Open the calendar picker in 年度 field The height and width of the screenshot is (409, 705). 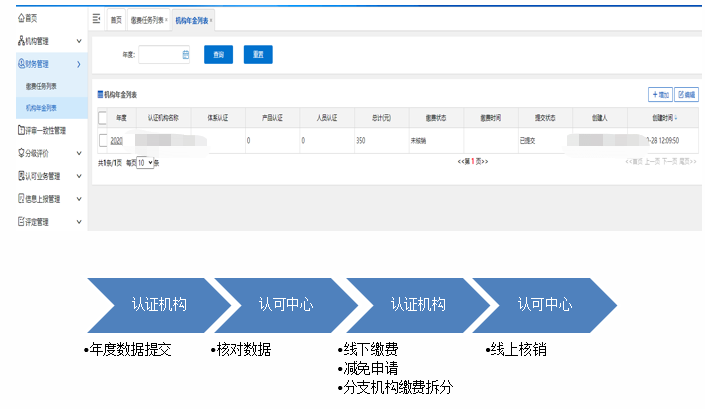pos(185,55)
